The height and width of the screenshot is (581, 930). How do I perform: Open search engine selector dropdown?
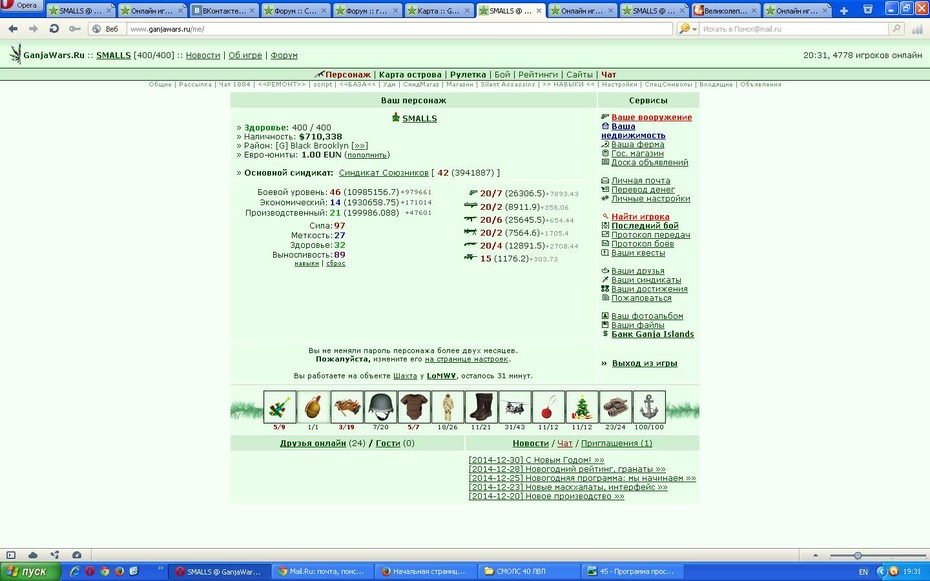[x=687, y=28]
